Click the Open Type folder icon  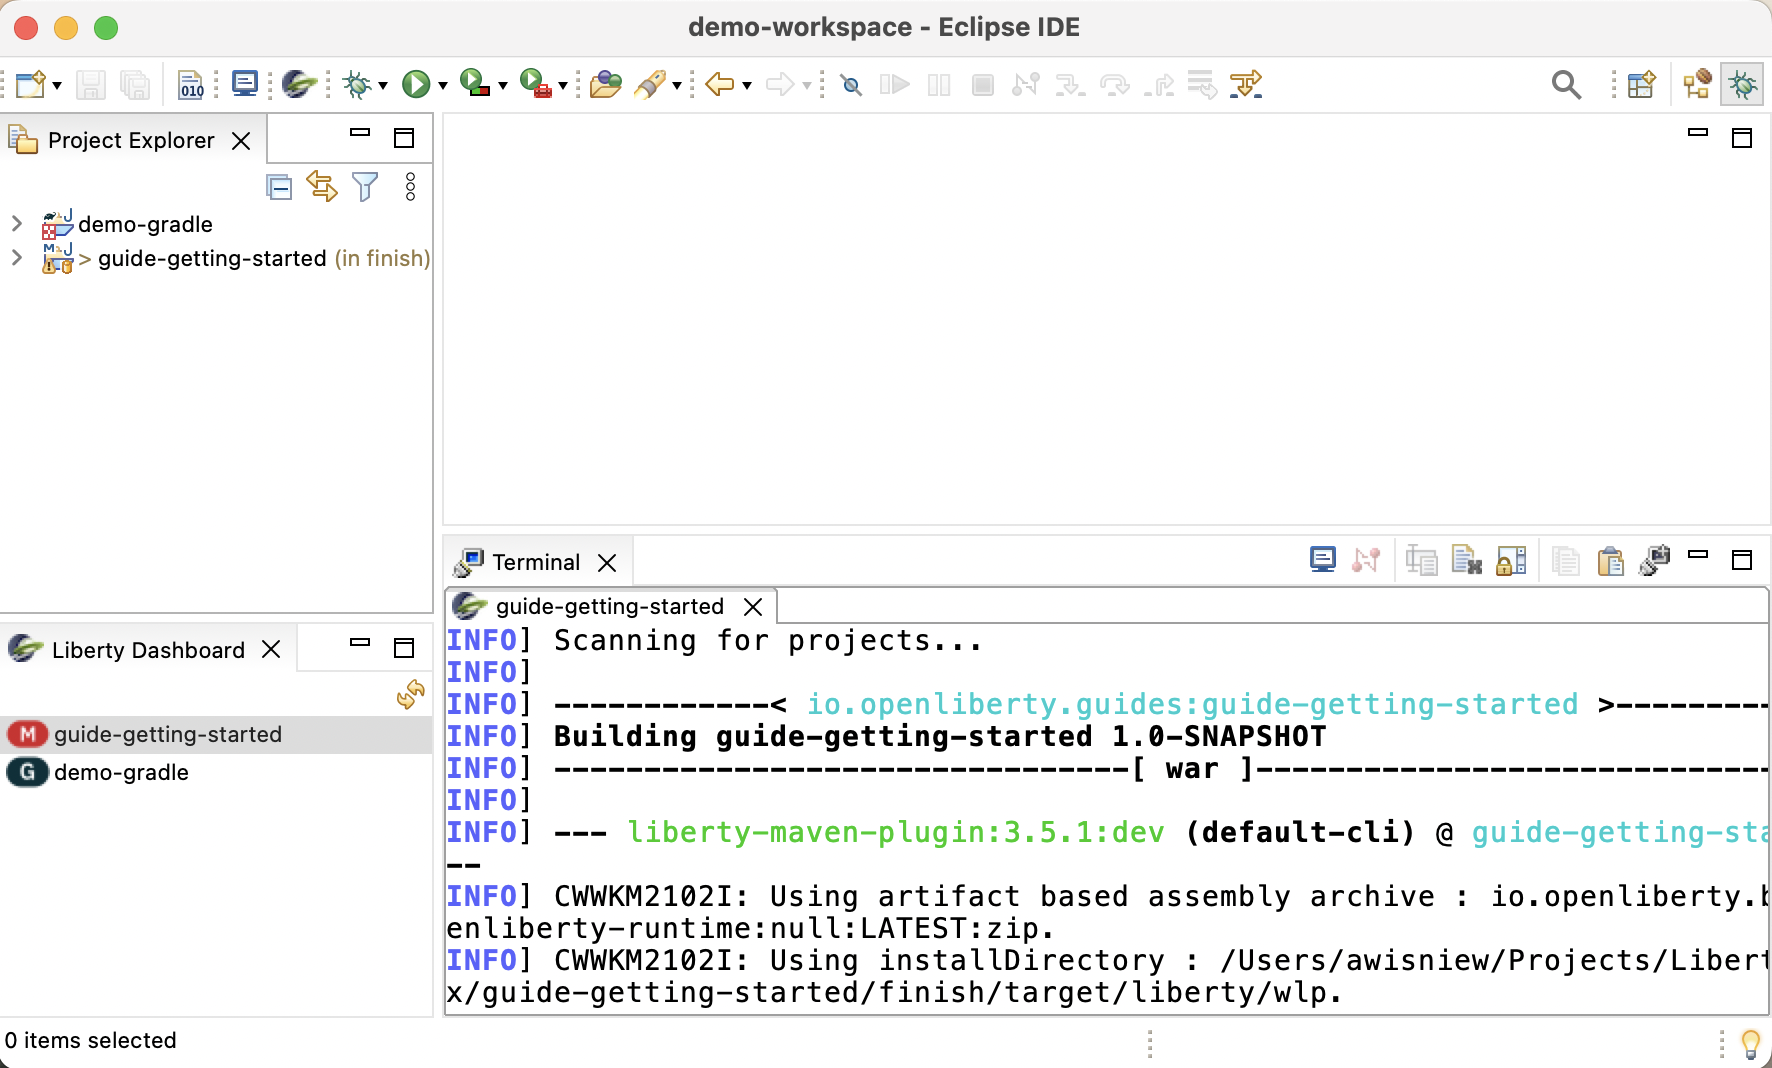pos(605,84)
